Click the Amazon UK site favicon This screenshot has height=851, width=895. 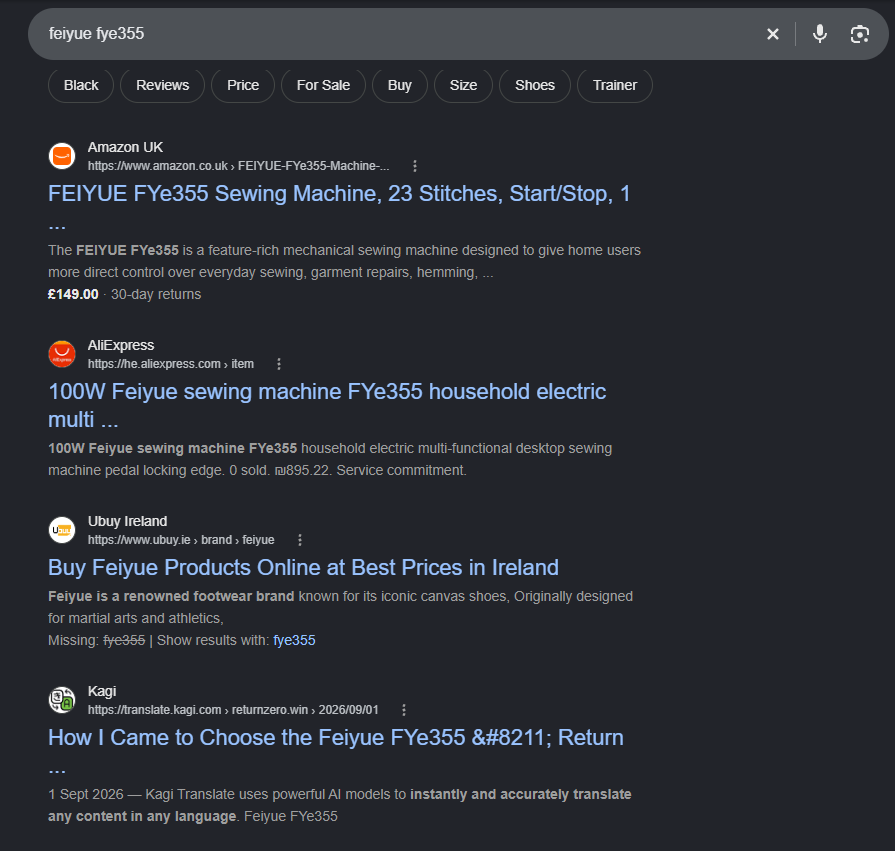(x=62, y=156)
